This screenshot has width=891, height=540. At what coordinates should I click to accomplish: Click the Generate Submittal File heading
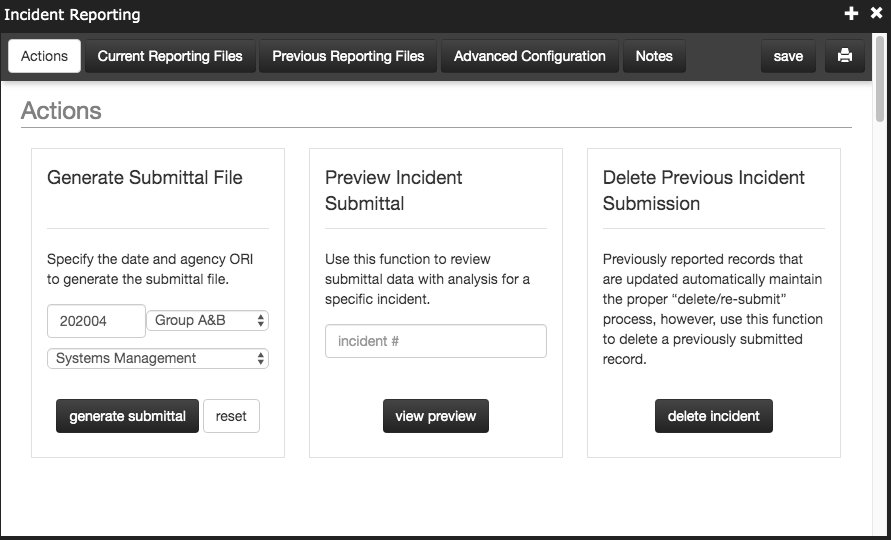click(145, 178)
